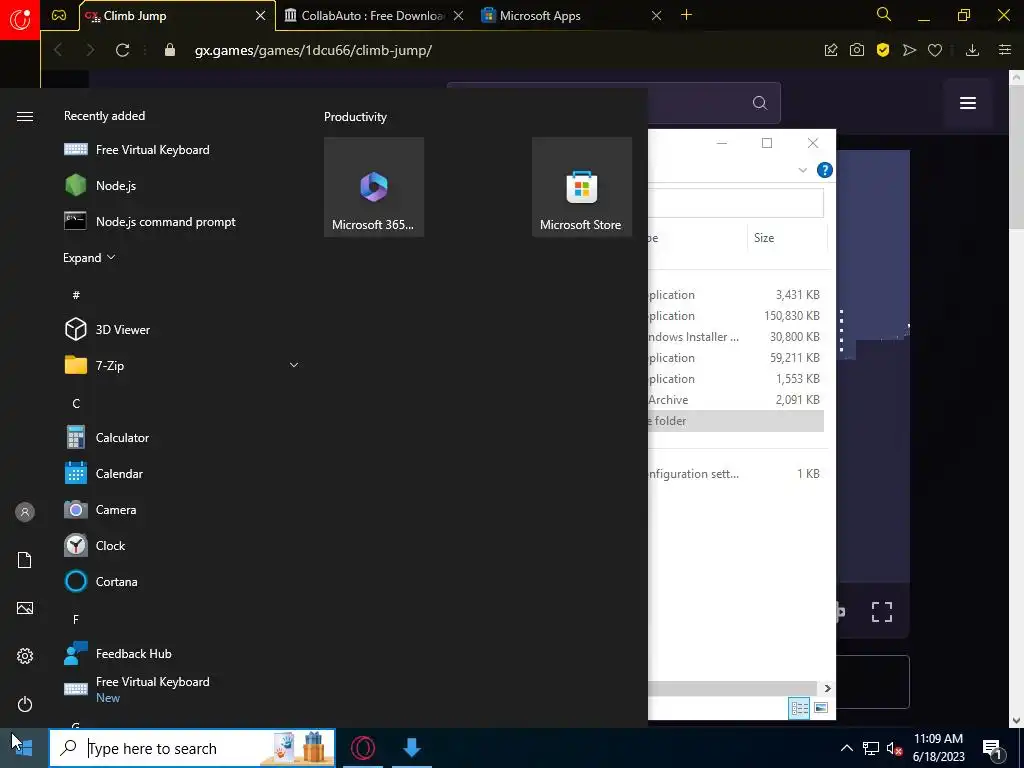Click the Power button in Start
This screenshot has width=1024, height=768.
(25, 704)
